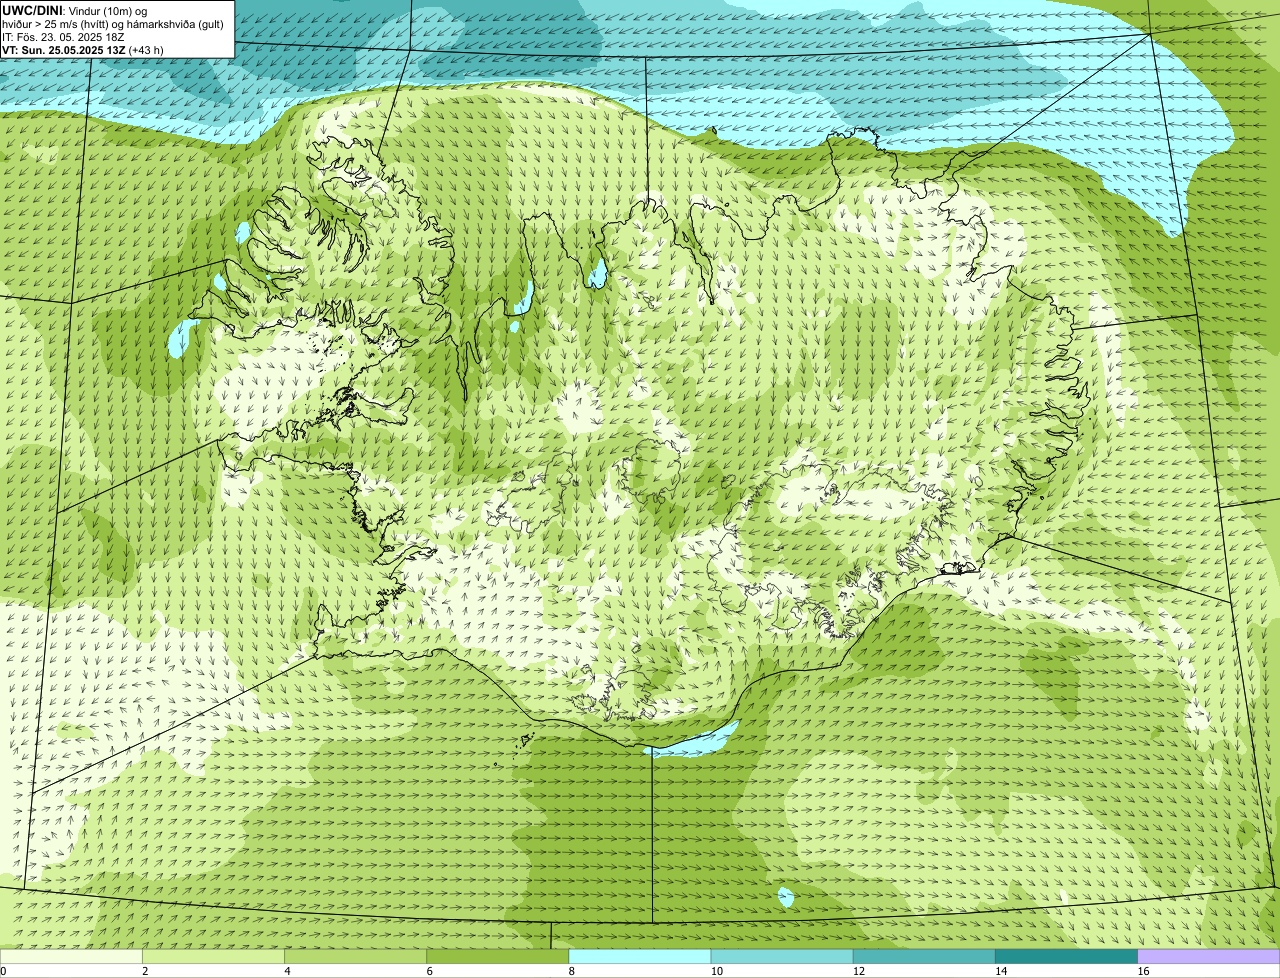
Task: Click the "IT: Fös. 23. 05. 2025 18Z" line
Action: [64, 36]
